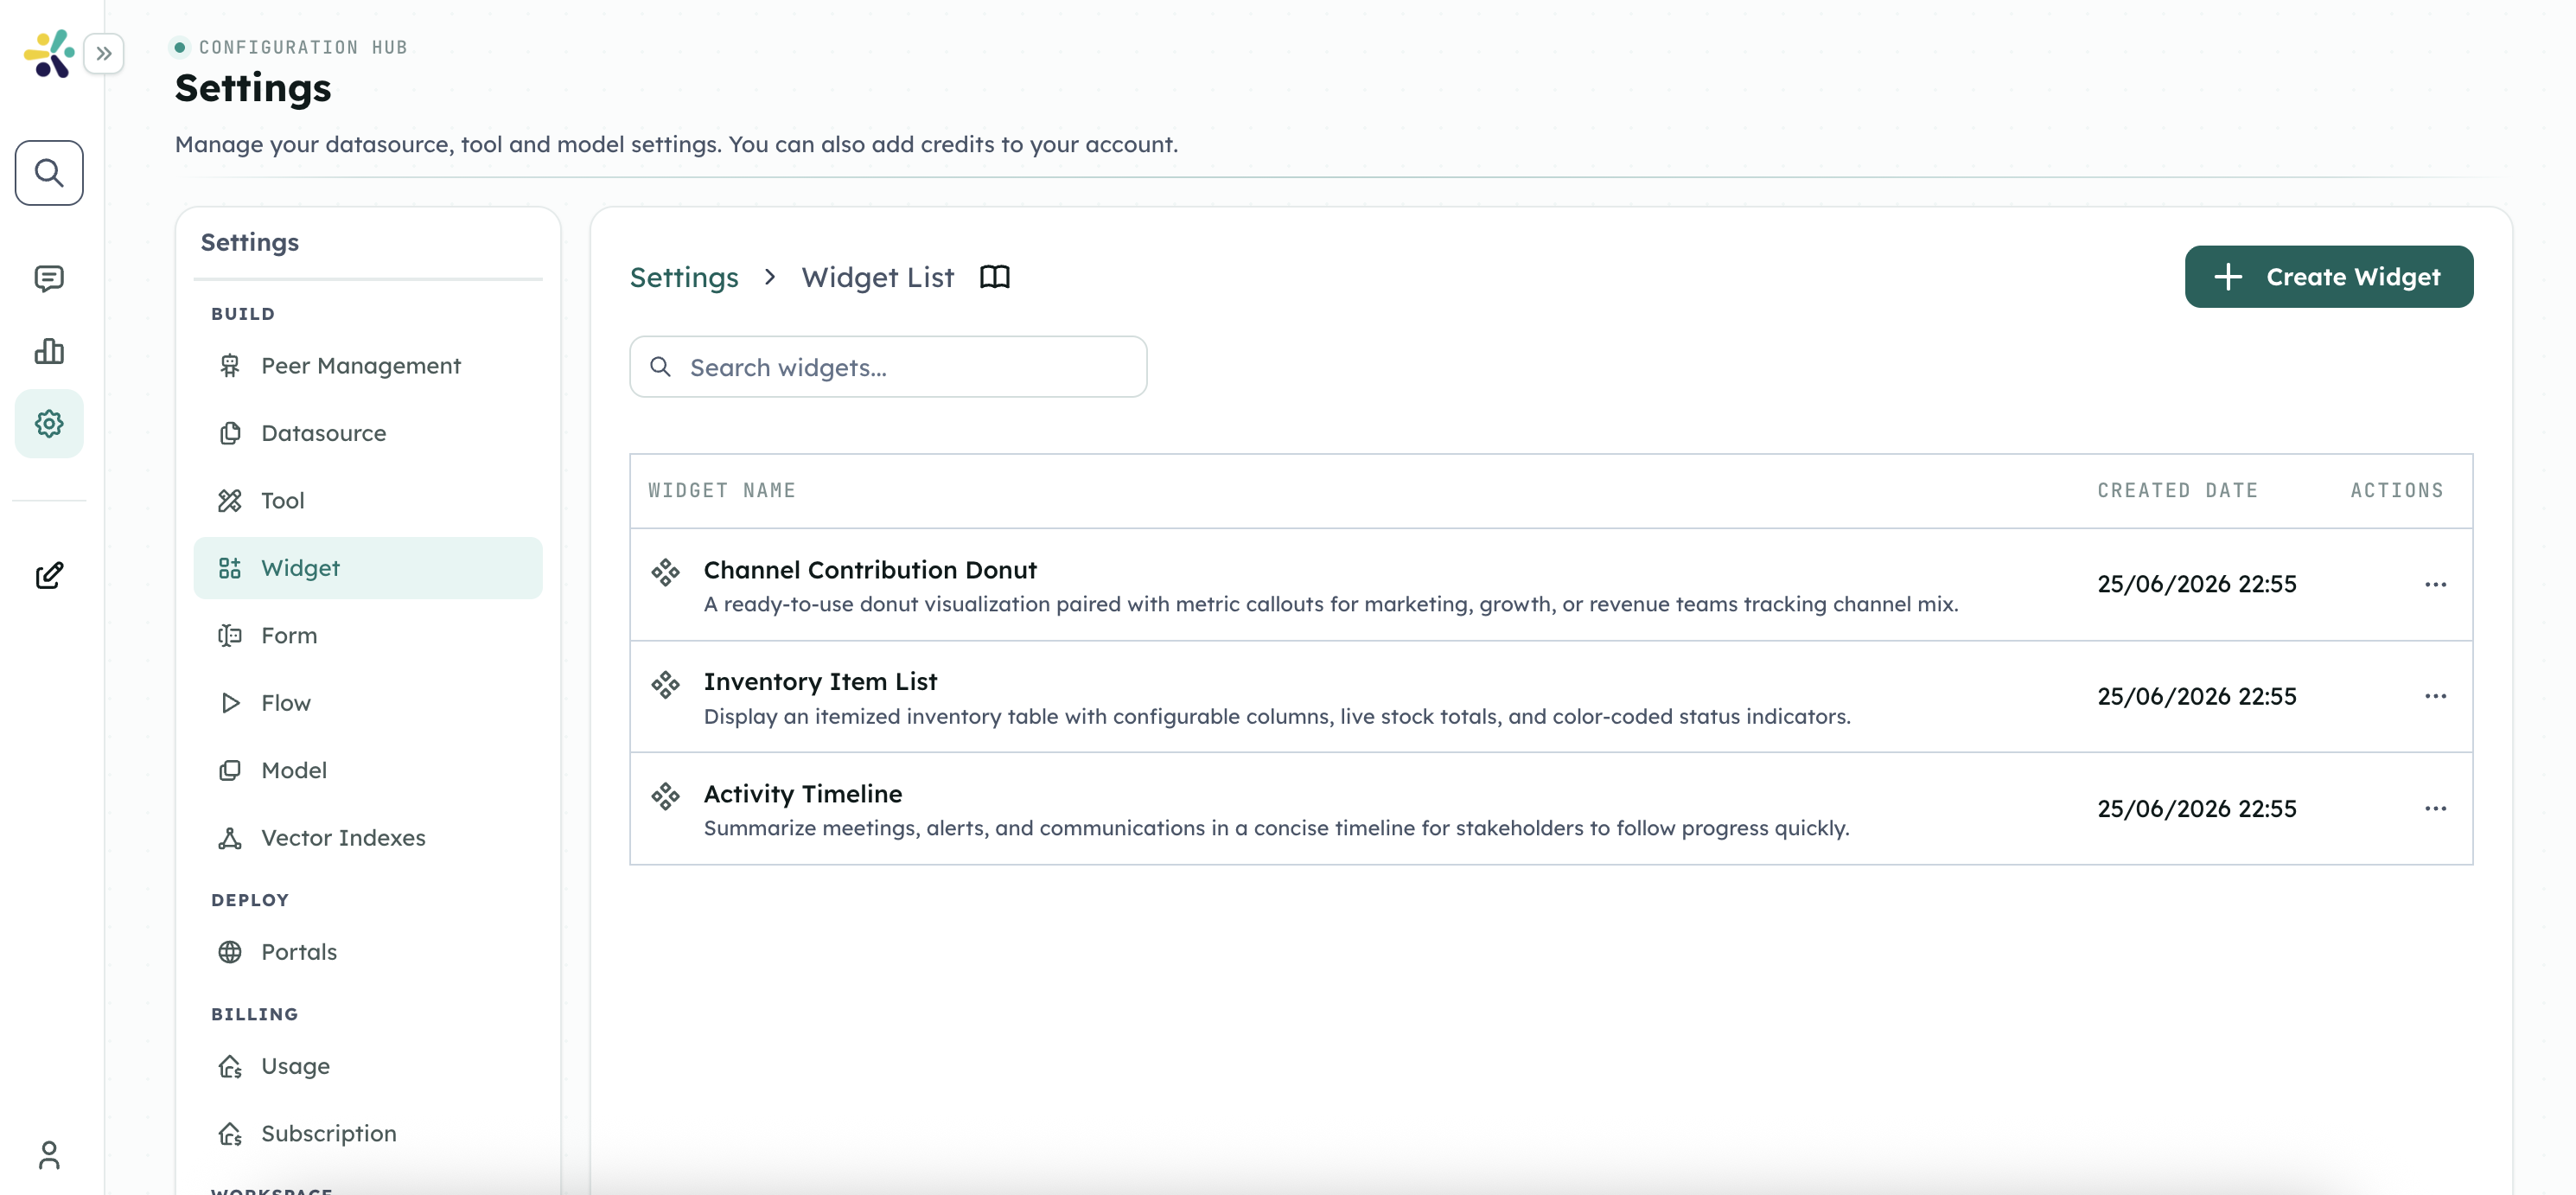Go to Datasource settings
Image resolution: width=2576 pixels, height=1195 pixels.
tap(368, 433)
